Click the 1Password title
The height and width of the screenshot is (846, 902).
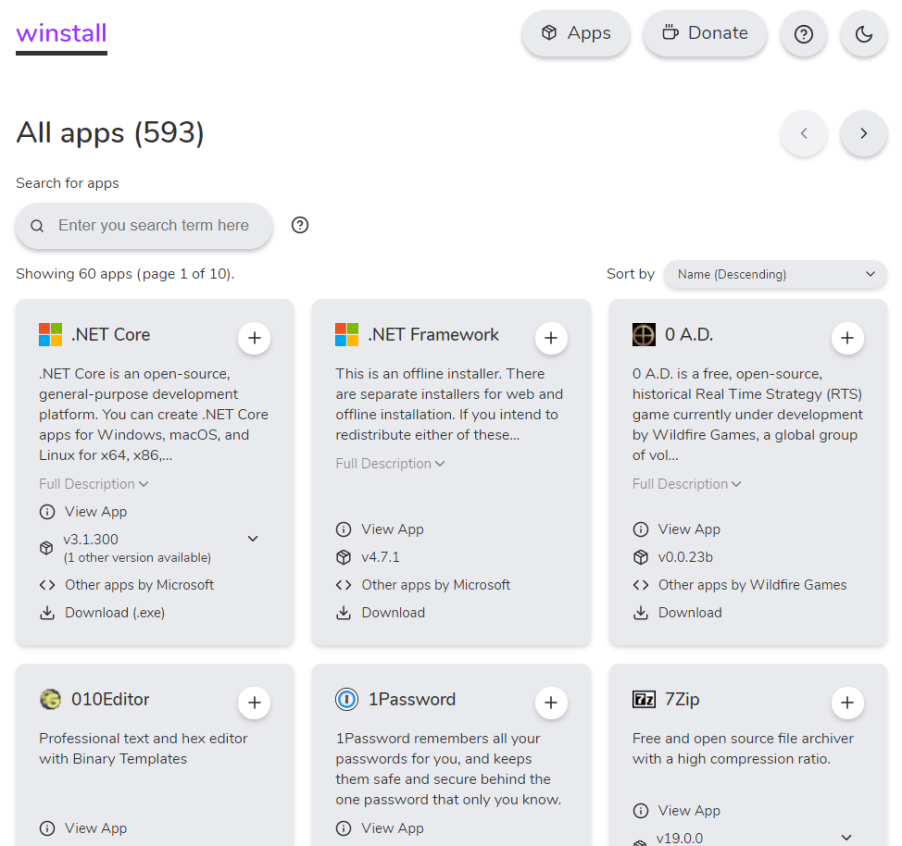tap(412, 699)
